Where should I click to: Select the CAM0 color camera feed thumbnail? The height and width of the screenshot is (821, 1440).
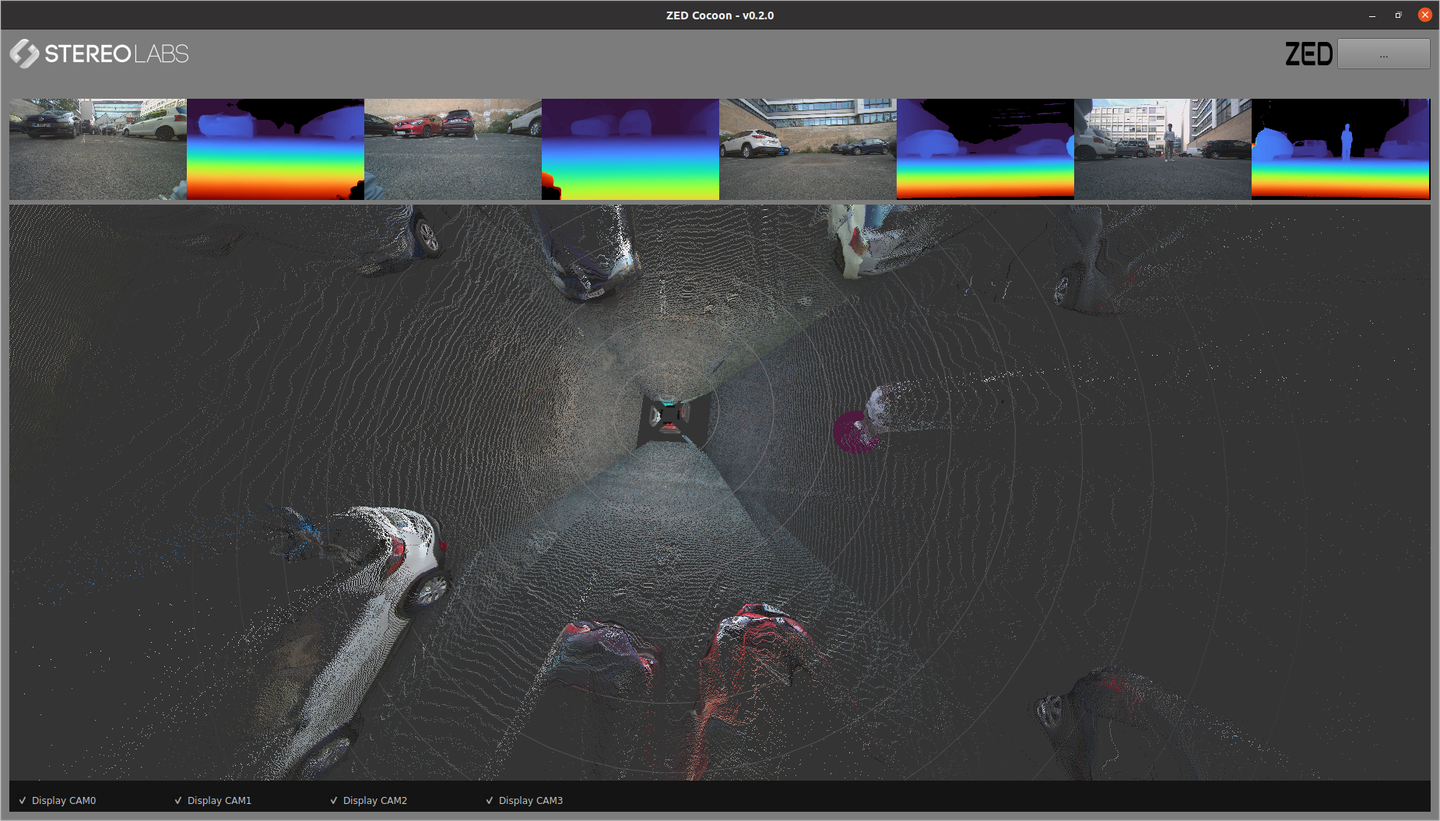coord(97,148)
